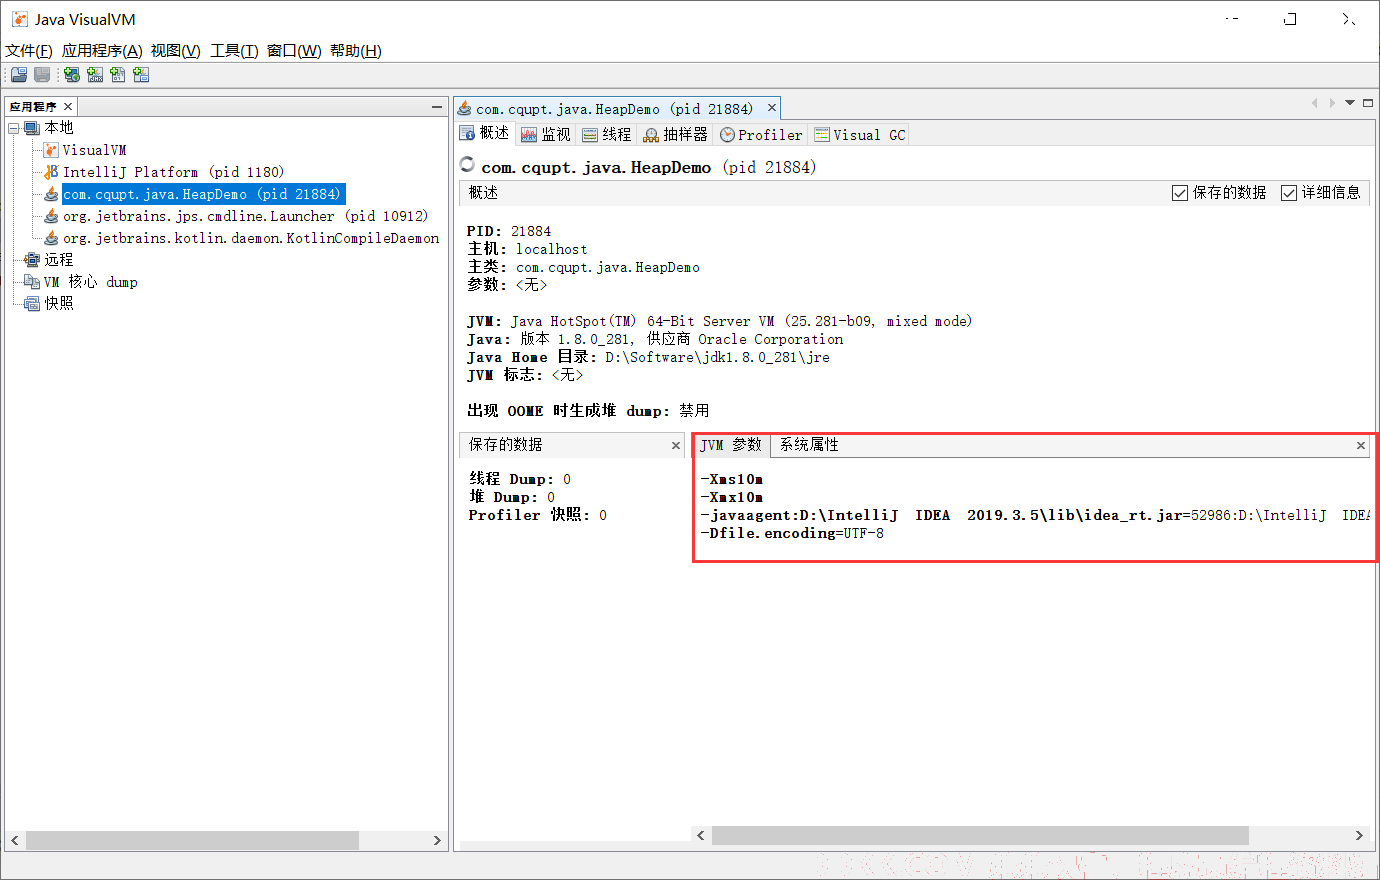Screen dimensions: 1380x880
Task: Click the Load snapshot toolbar icon
Action: click(19, 75)
